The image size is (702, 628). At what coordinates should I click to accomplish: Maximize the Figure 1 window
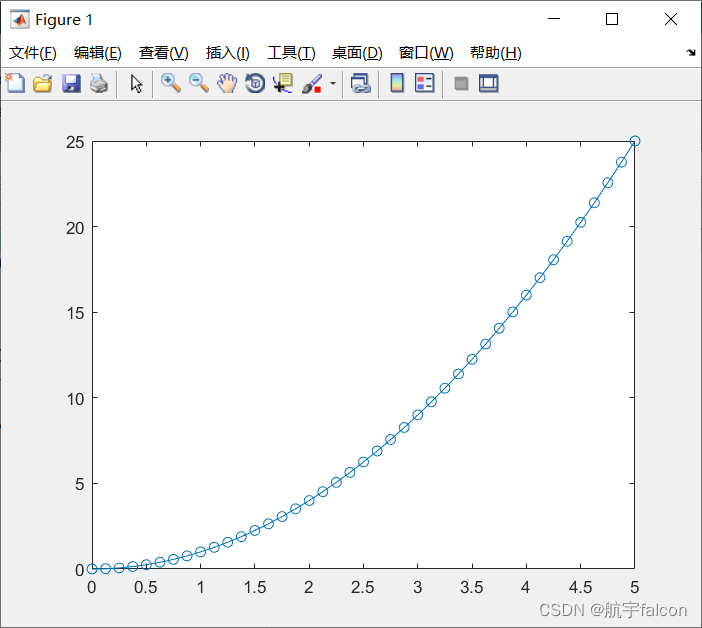(612, 19)
